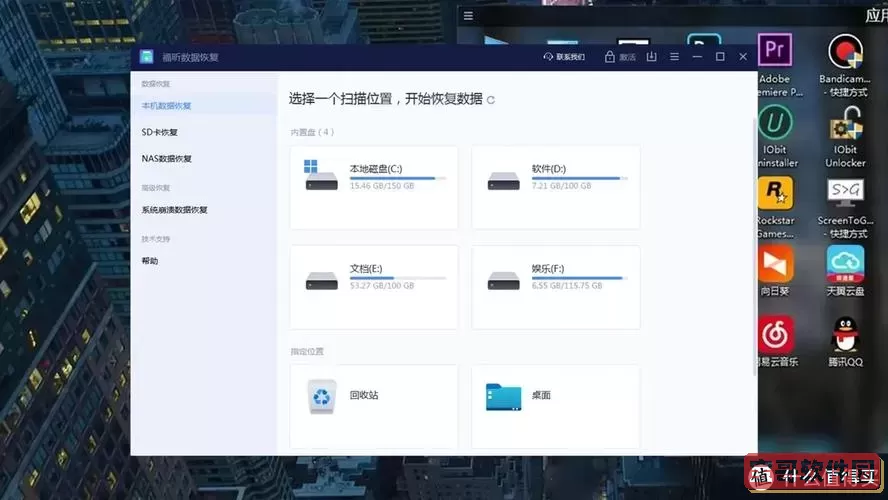Open the Bandicam desktop shortcut
The width and height of the screenshot is (888, 500).
(845, 58)
